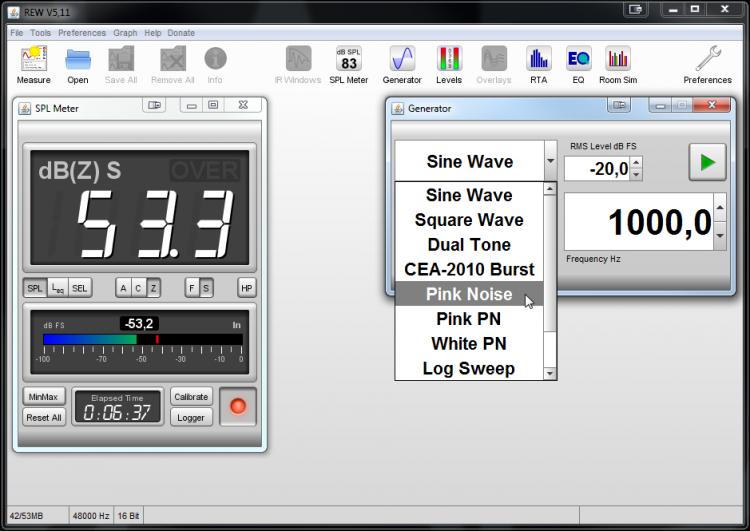Click the signal list scrollbar down arrow
The image size is (750, 531).
coord(550,373)
